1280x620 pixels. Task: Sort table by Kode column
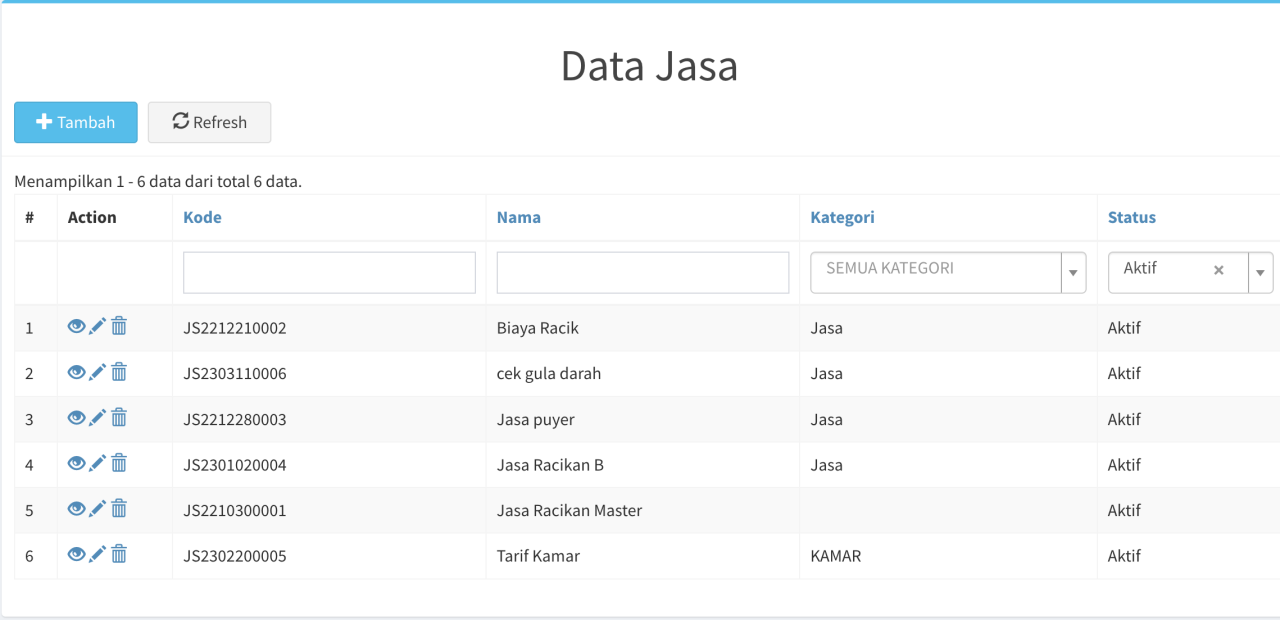202,217
